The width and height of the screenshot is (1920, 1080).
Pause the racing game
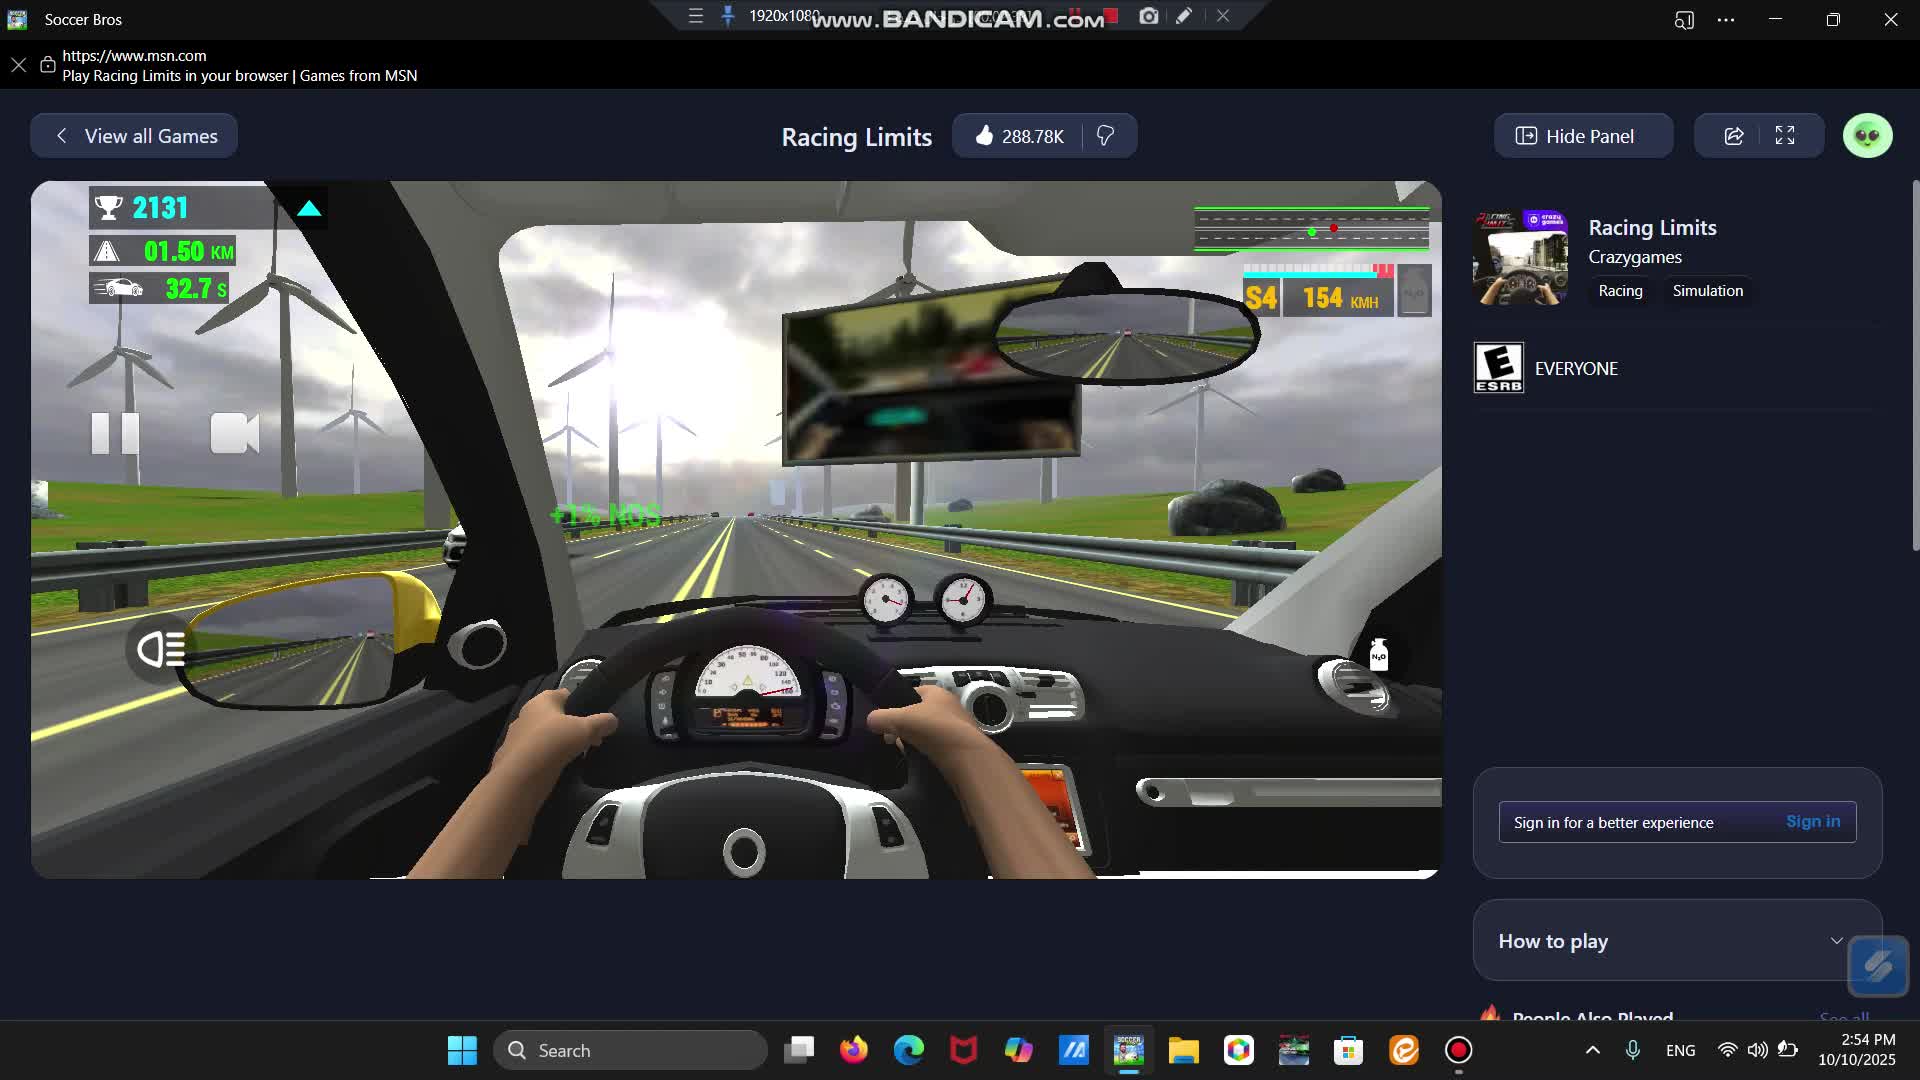click(x=115, y=433)
